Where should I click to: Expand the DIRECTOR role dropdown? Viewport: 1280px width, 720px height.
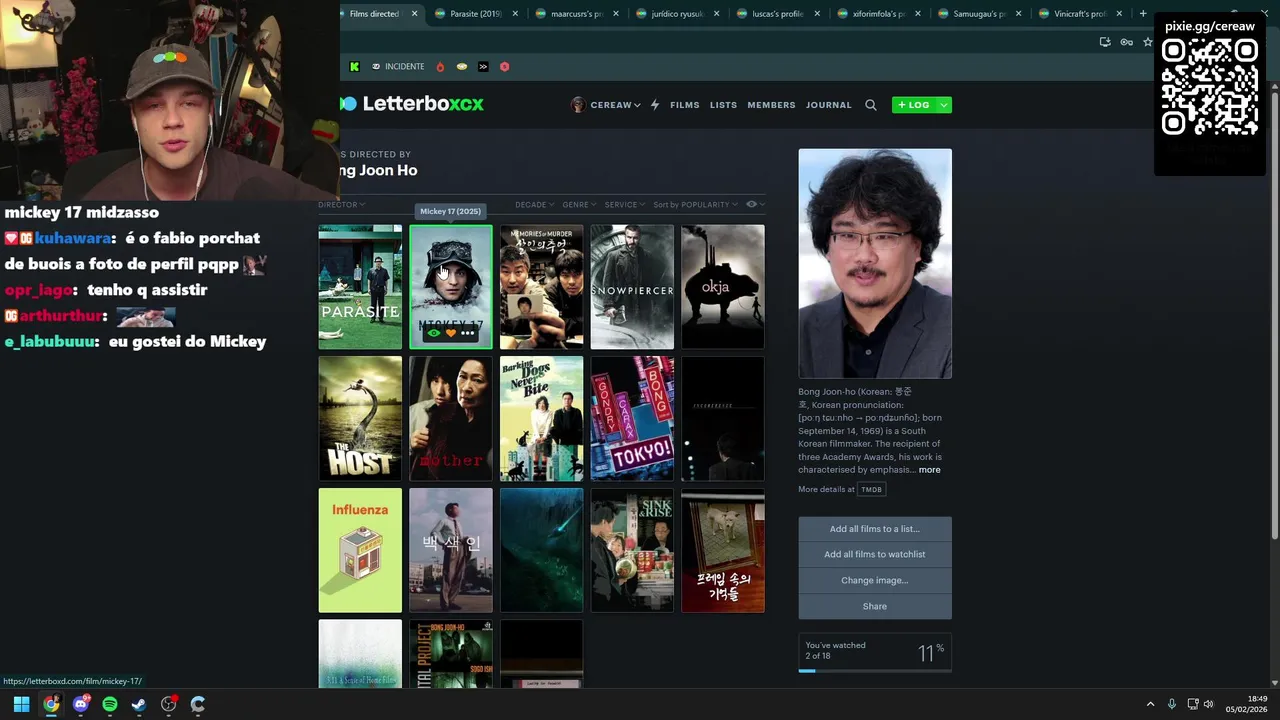coord(342,205)
